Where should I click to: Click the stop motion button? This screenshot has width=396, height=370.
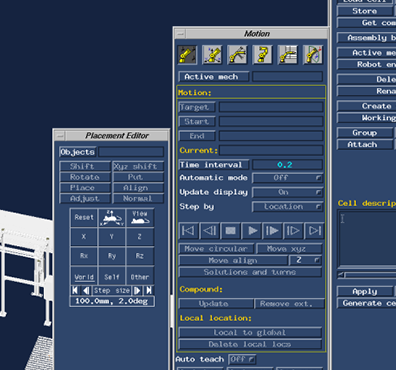[x=231, y=231]
